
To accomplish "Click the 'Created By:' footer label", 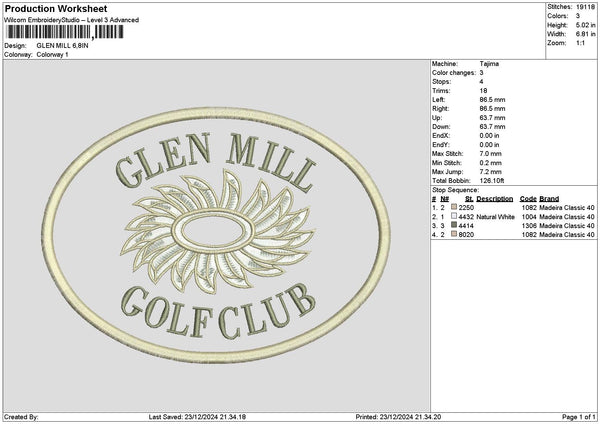I will coord(21,417).
